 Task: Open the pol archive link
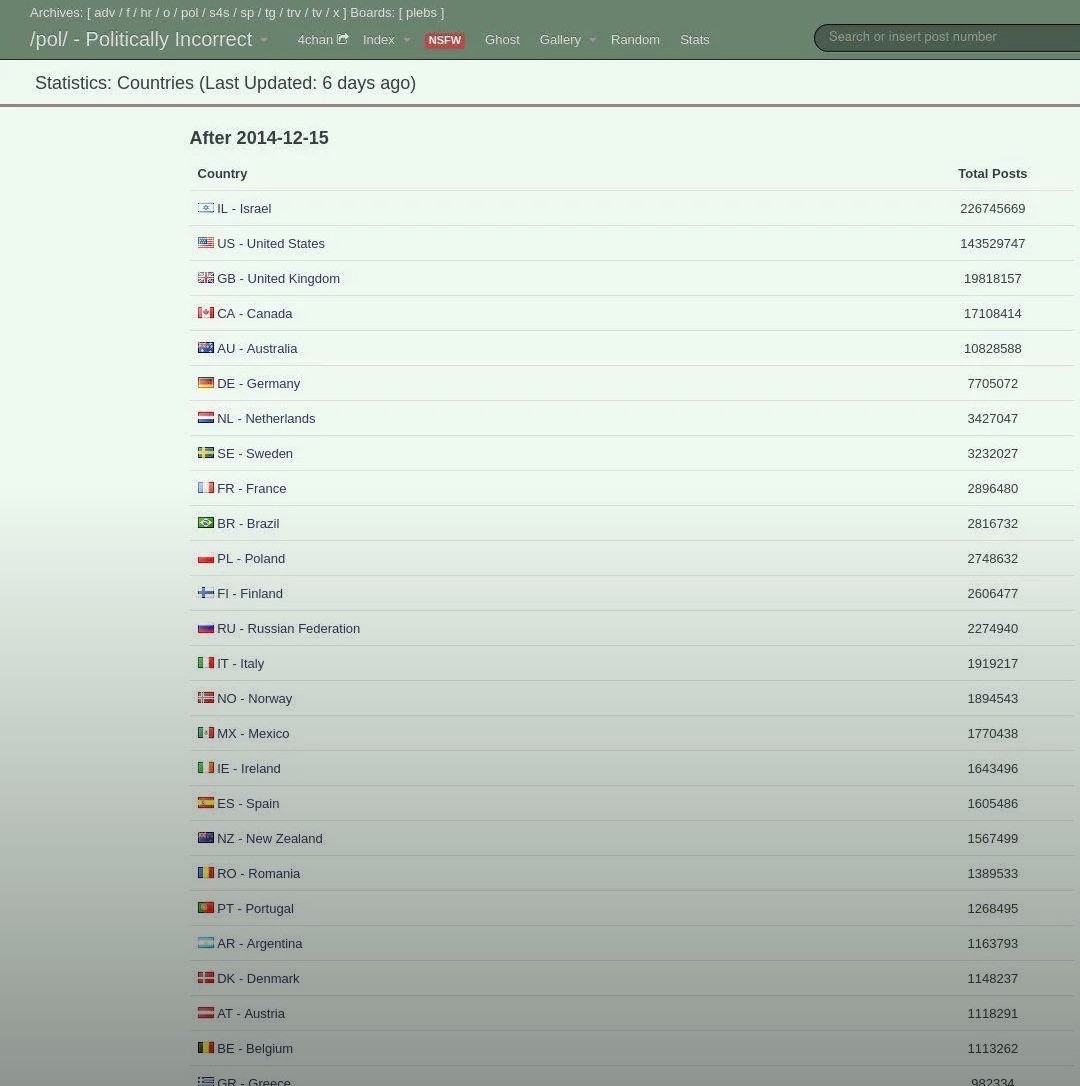click(x=190, y=12)
